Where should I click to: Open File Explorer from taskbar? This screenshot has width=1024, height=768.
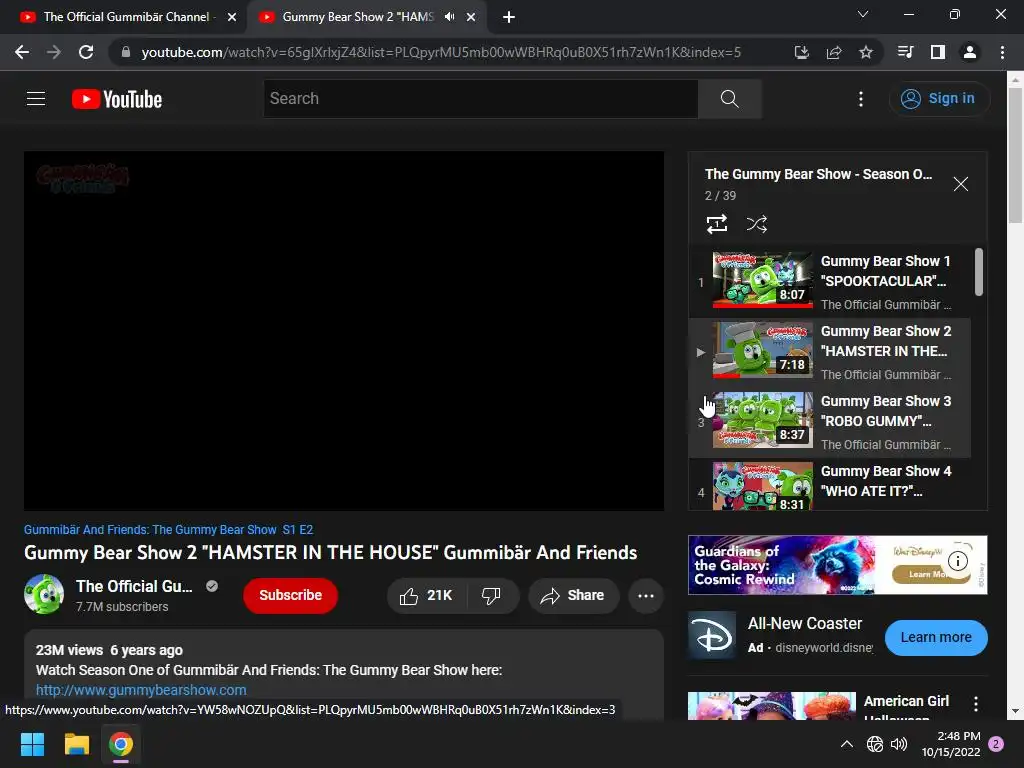(76, 744)
